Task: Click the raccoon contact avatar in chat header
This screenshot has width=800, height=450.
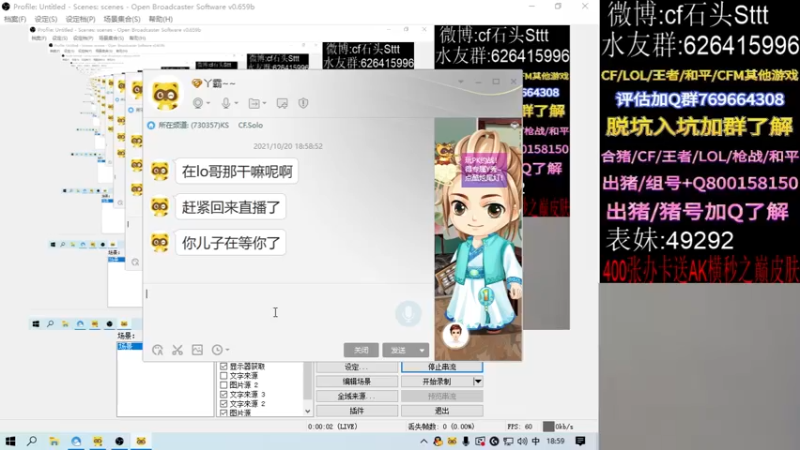Action: pos(166,93)
